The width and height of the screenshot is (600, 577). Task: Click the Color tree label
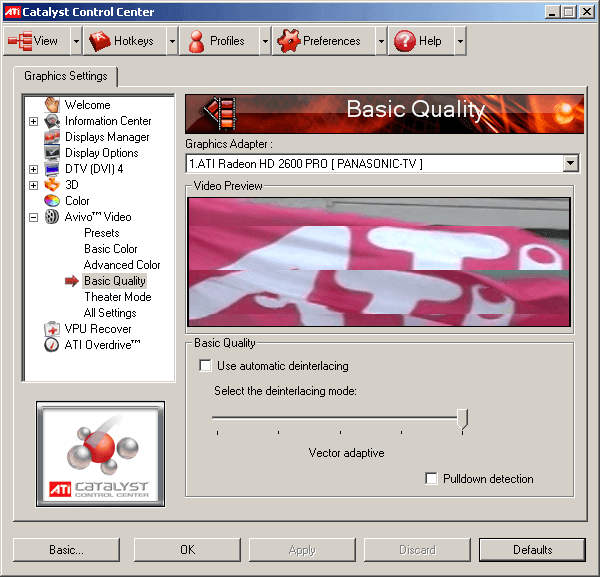(x=77, y=200)
